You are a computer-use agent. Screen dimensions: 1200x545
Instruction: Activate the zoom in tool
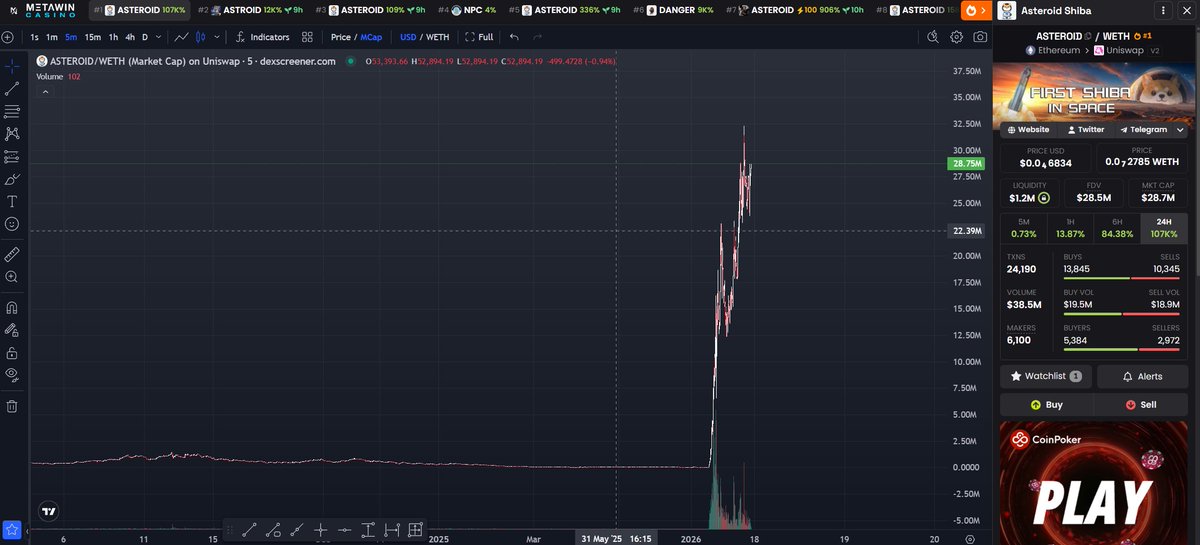tap(12, 277)
